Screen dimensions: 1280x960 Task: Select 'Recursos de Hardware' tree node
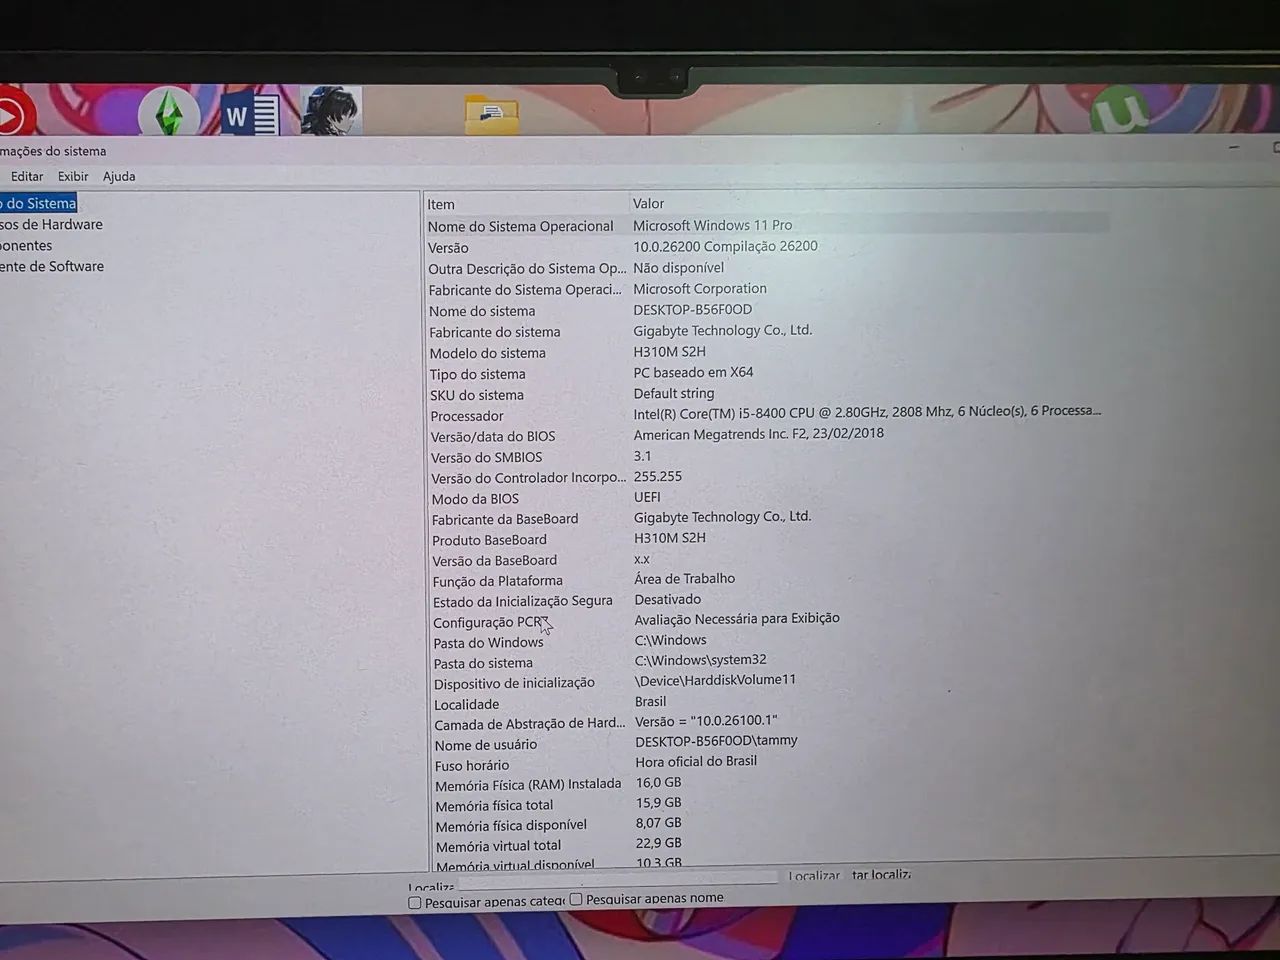(51, 224)
